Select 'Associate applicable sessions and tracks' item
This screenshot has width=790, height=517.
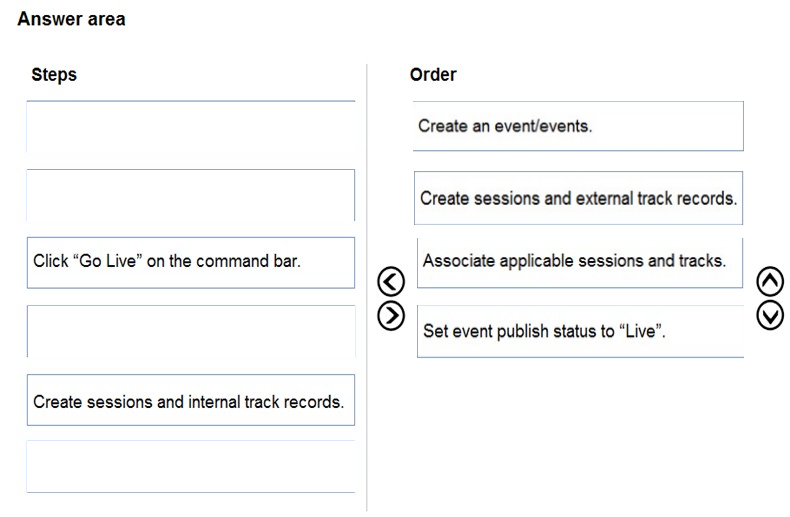point(580,263)
